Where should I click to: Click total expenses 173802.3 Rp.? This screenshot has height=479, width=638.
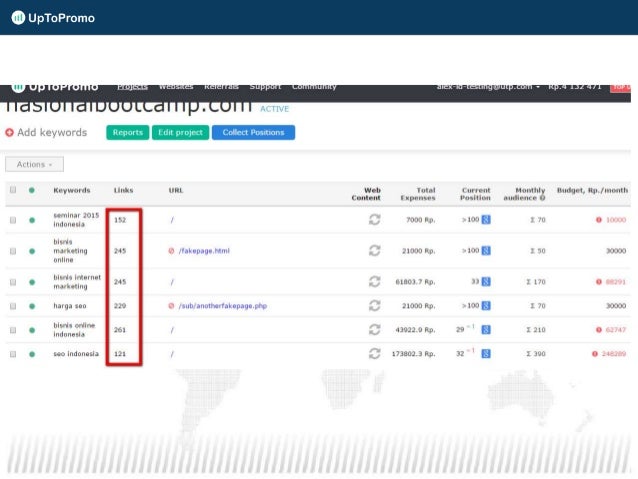pos(413,354)
